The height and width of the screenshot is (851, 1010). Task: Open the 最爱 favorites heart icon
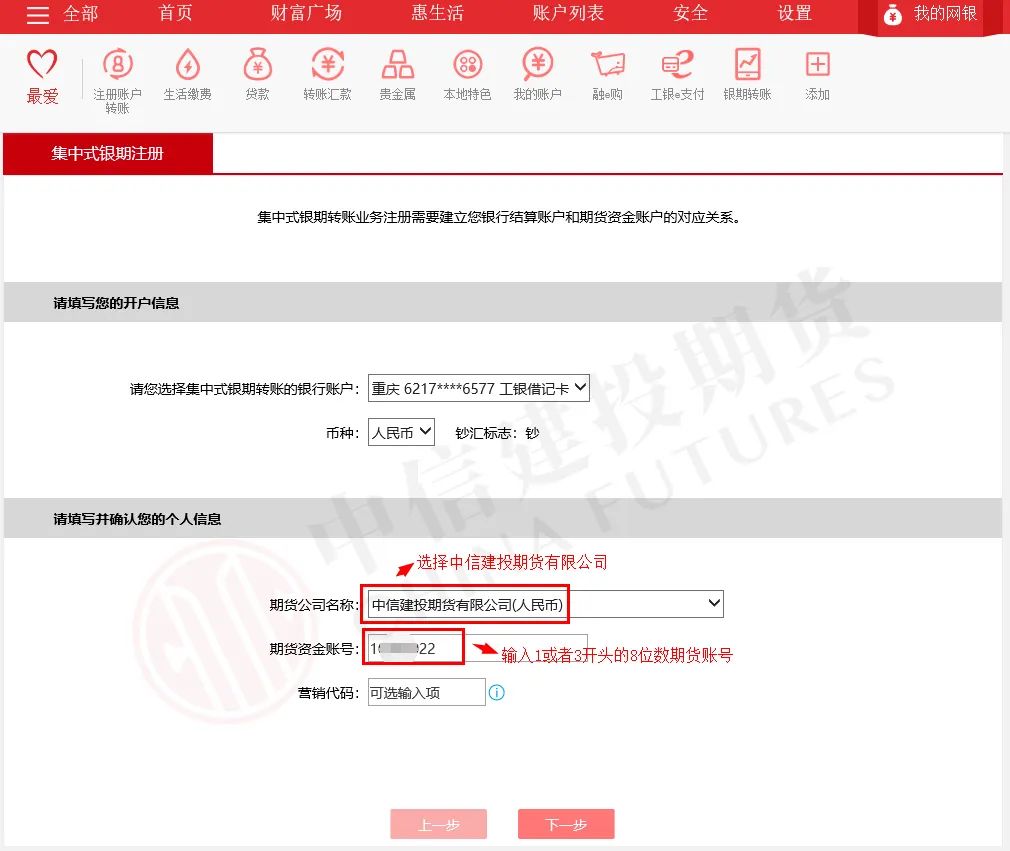(x=42, y=64)
